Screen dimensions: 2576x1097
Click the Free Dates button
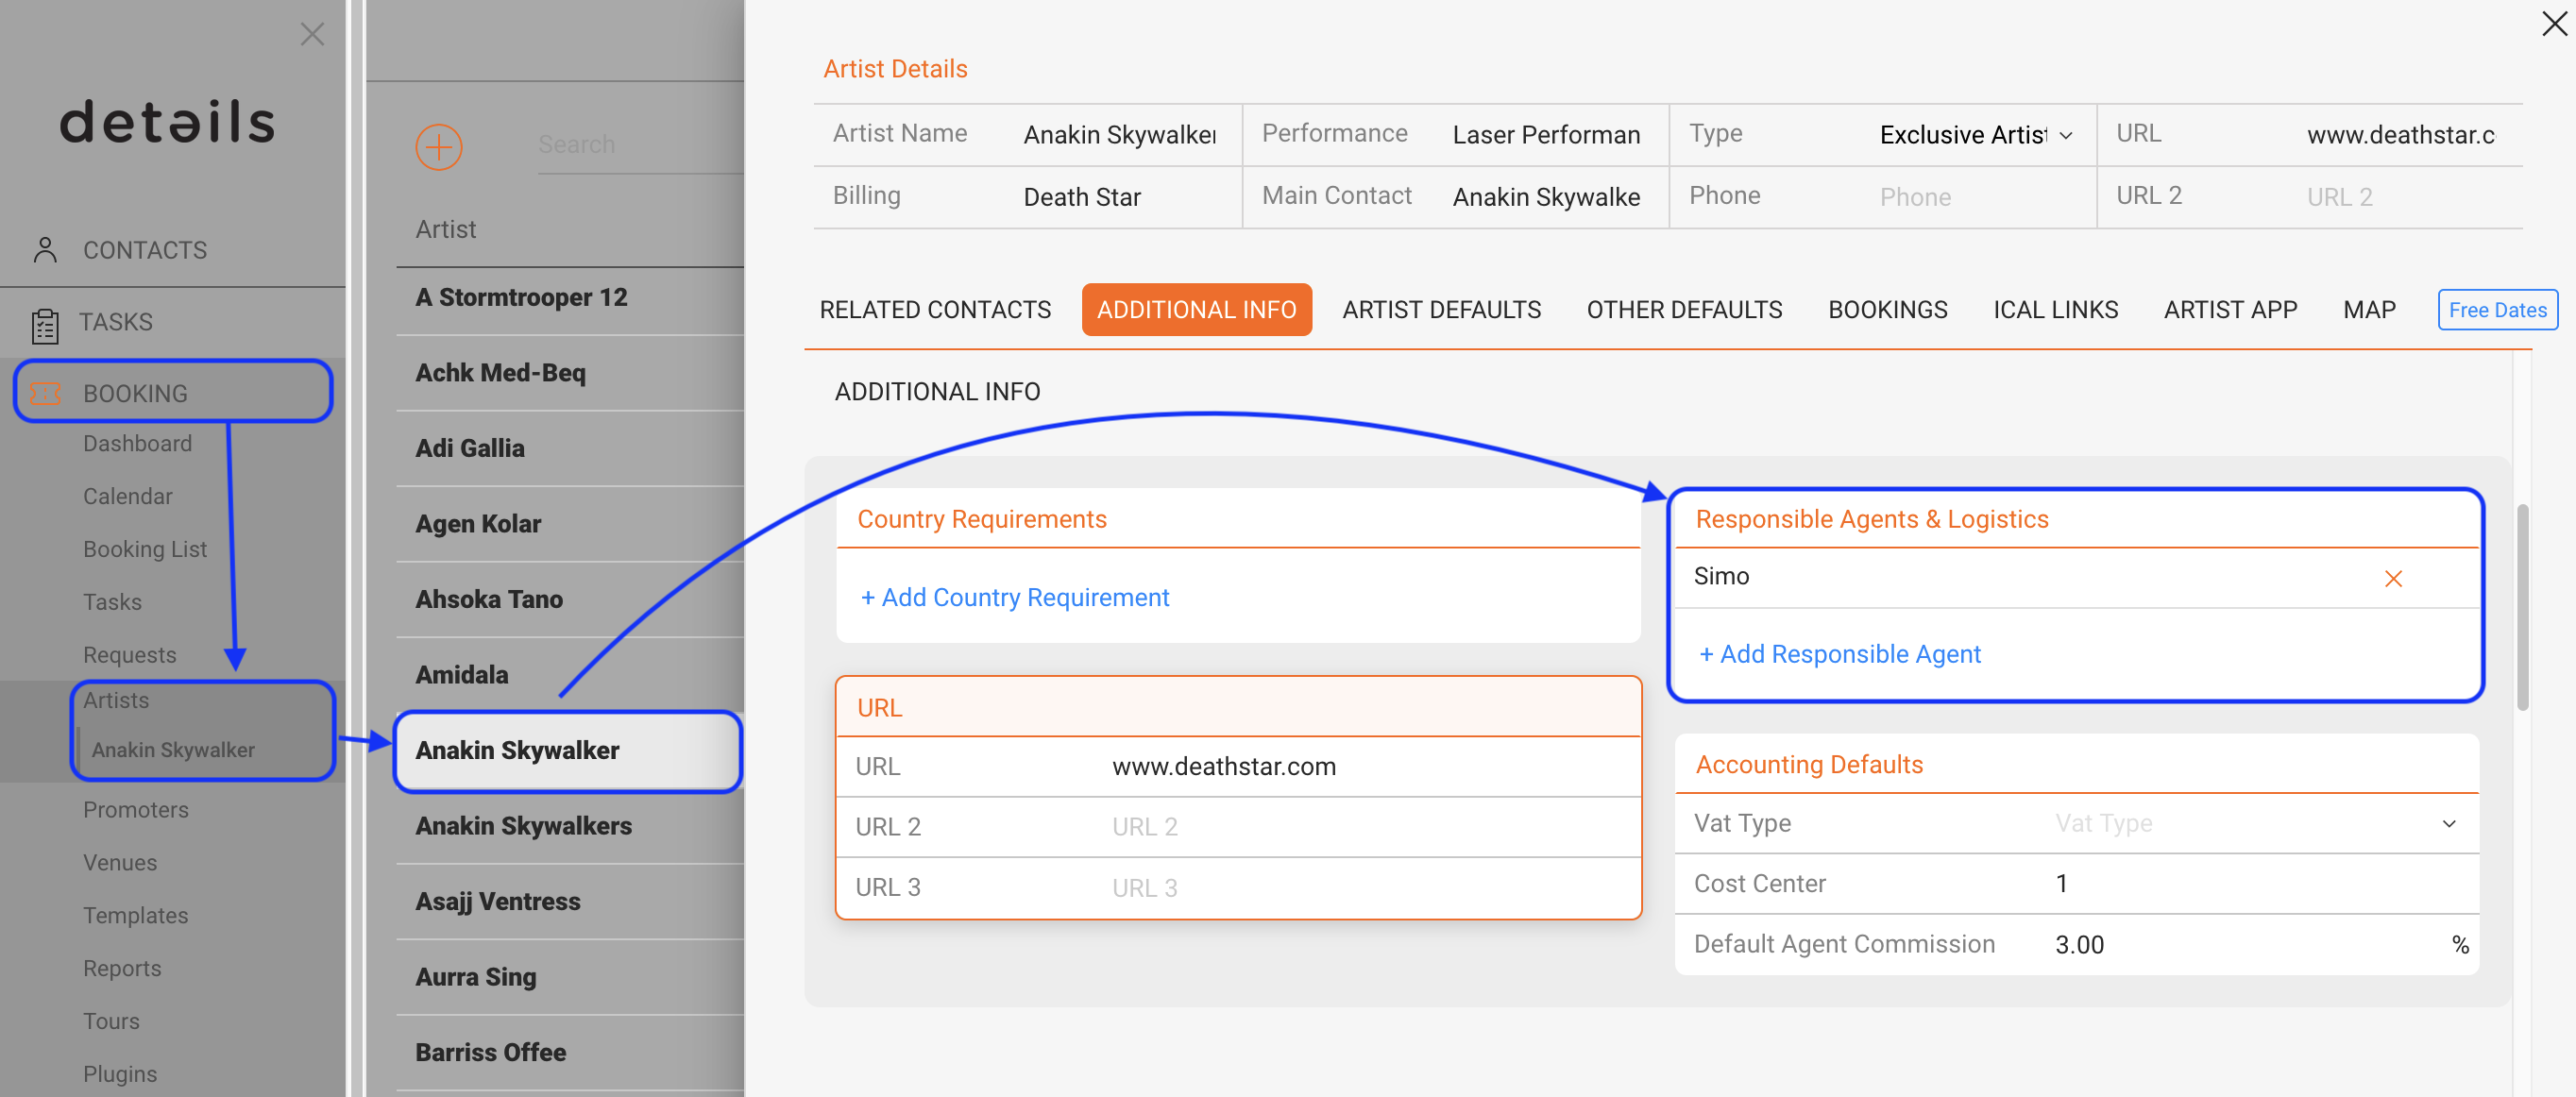[2497, 310]
